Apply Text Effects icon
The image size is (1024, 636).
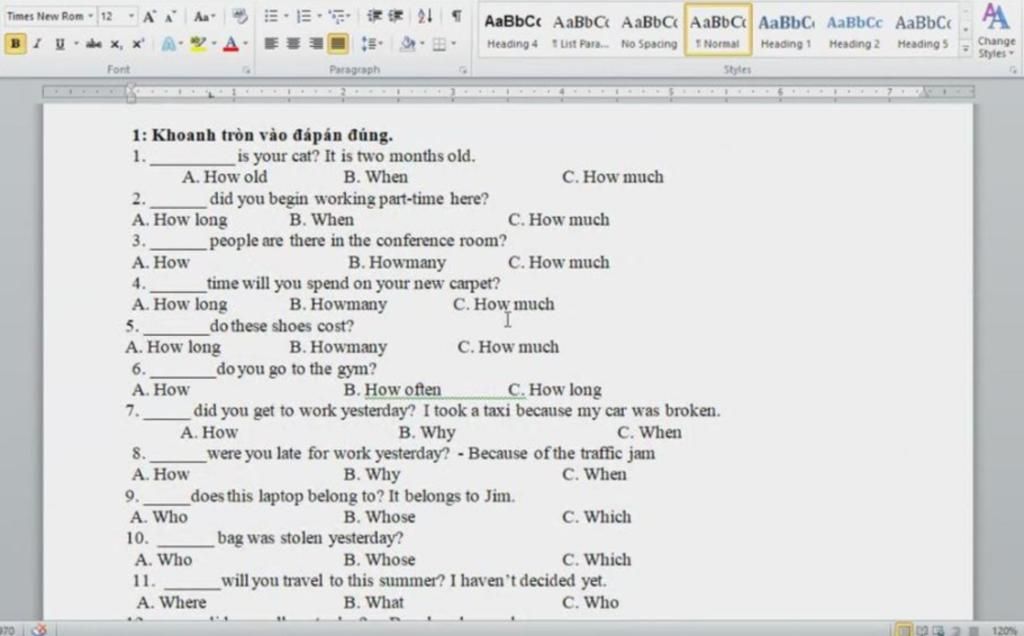(x=168, y=44)
